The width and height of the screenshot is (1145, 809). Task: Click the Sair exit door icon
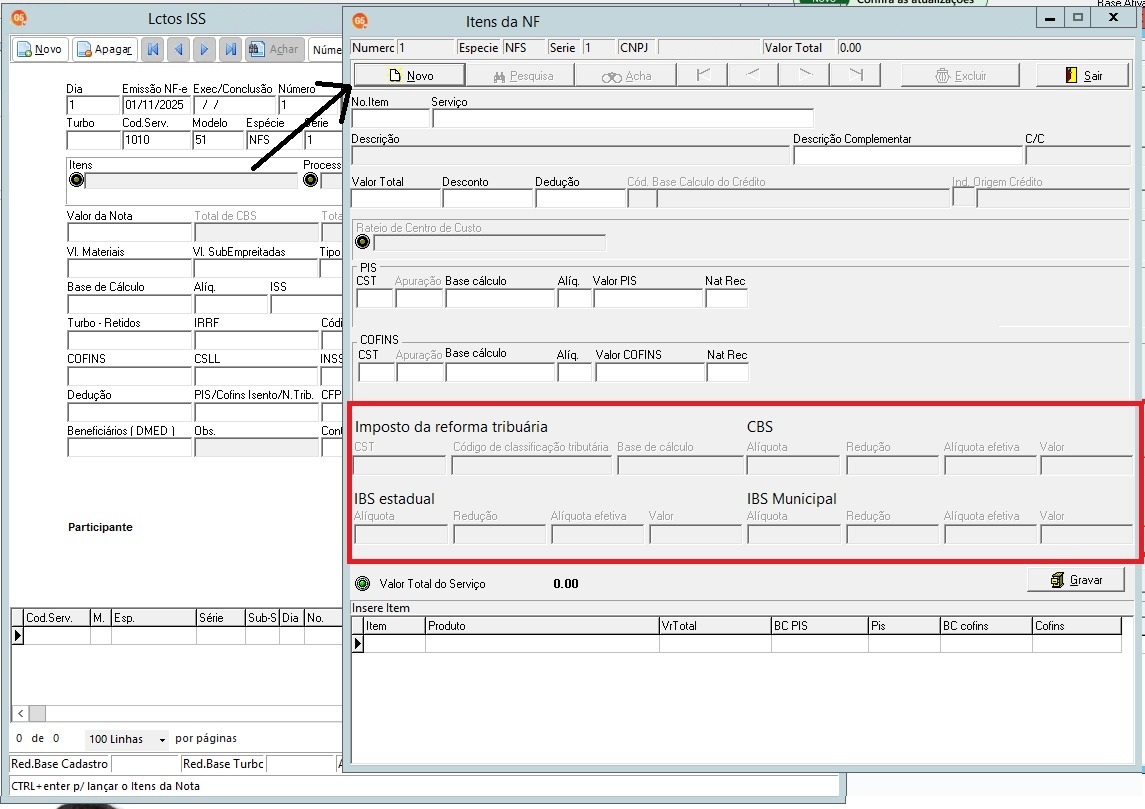point(1071,75)
